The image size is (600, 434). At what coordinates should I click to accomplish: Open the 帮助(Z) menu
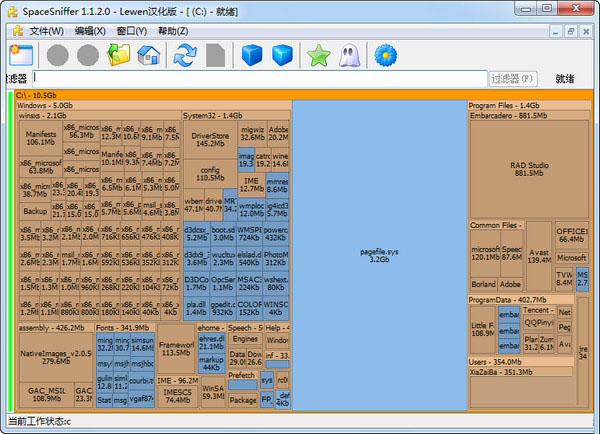pos(172,31)
